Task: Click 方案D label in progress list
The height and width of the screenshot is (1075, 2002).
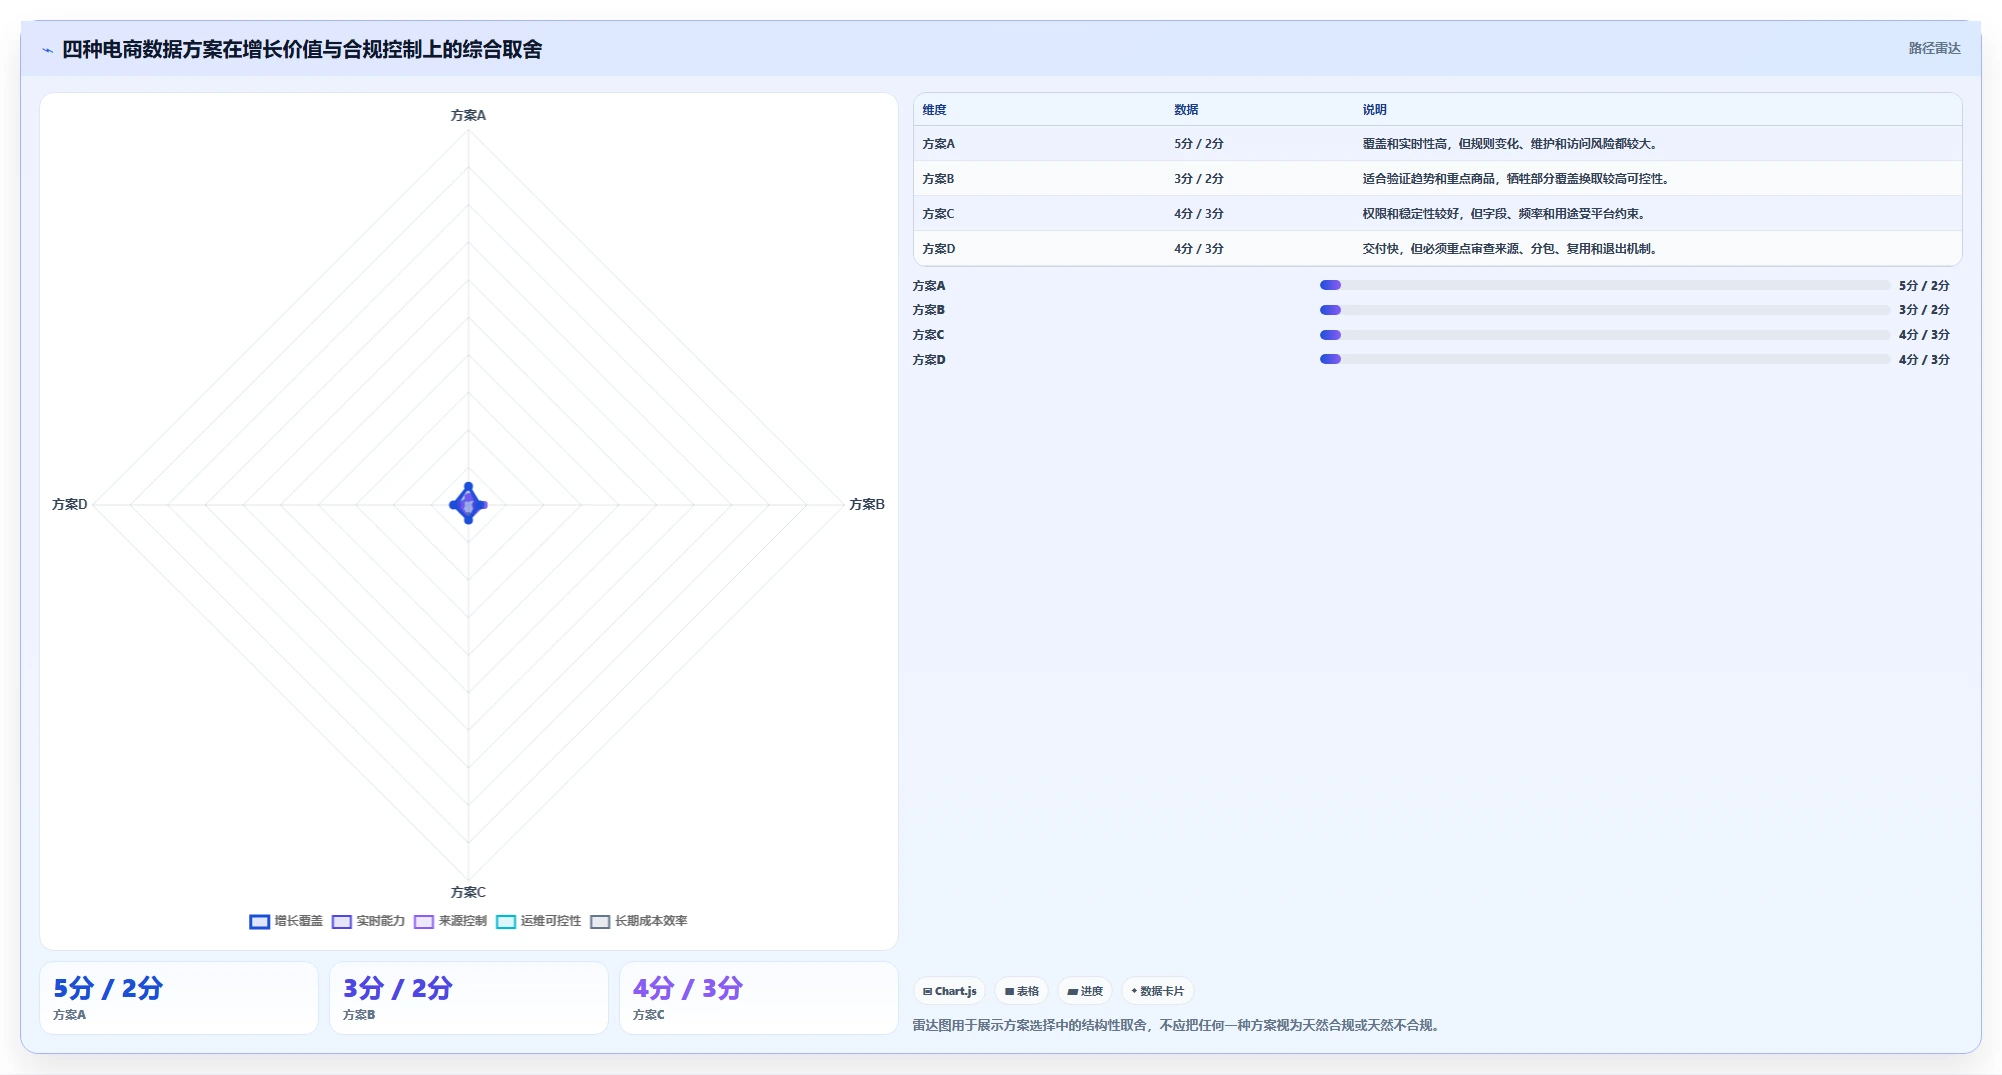Action: (929, 360)
